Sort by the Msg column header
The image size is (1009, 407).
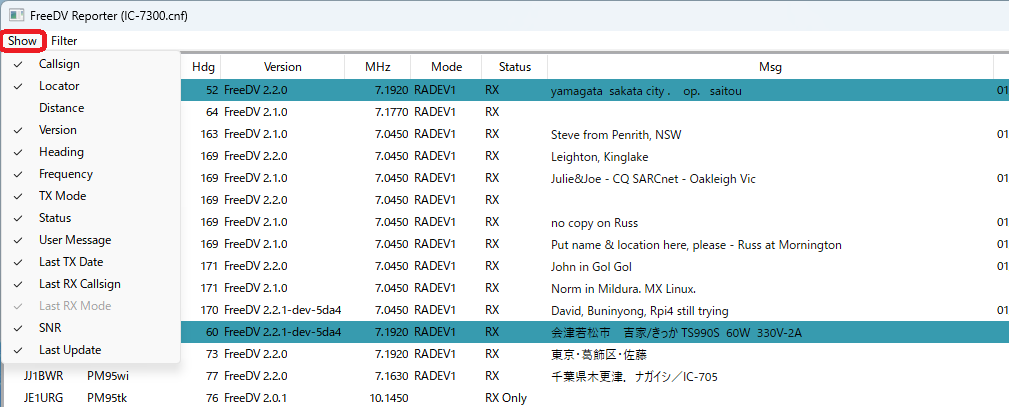[770, 67]
